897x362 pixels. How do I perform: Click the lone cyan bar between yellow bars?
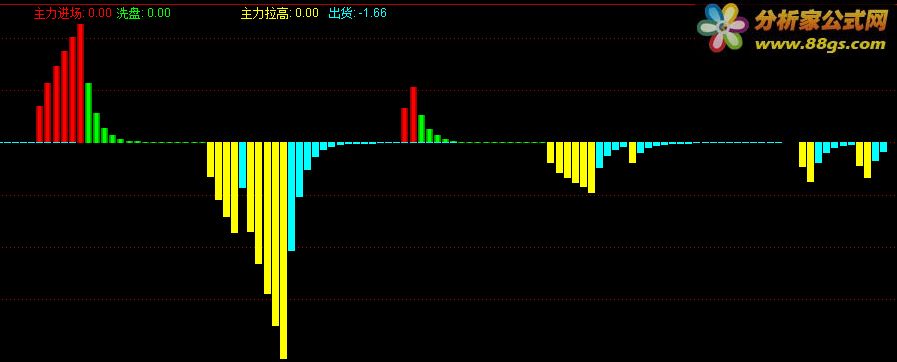(243, 165)
